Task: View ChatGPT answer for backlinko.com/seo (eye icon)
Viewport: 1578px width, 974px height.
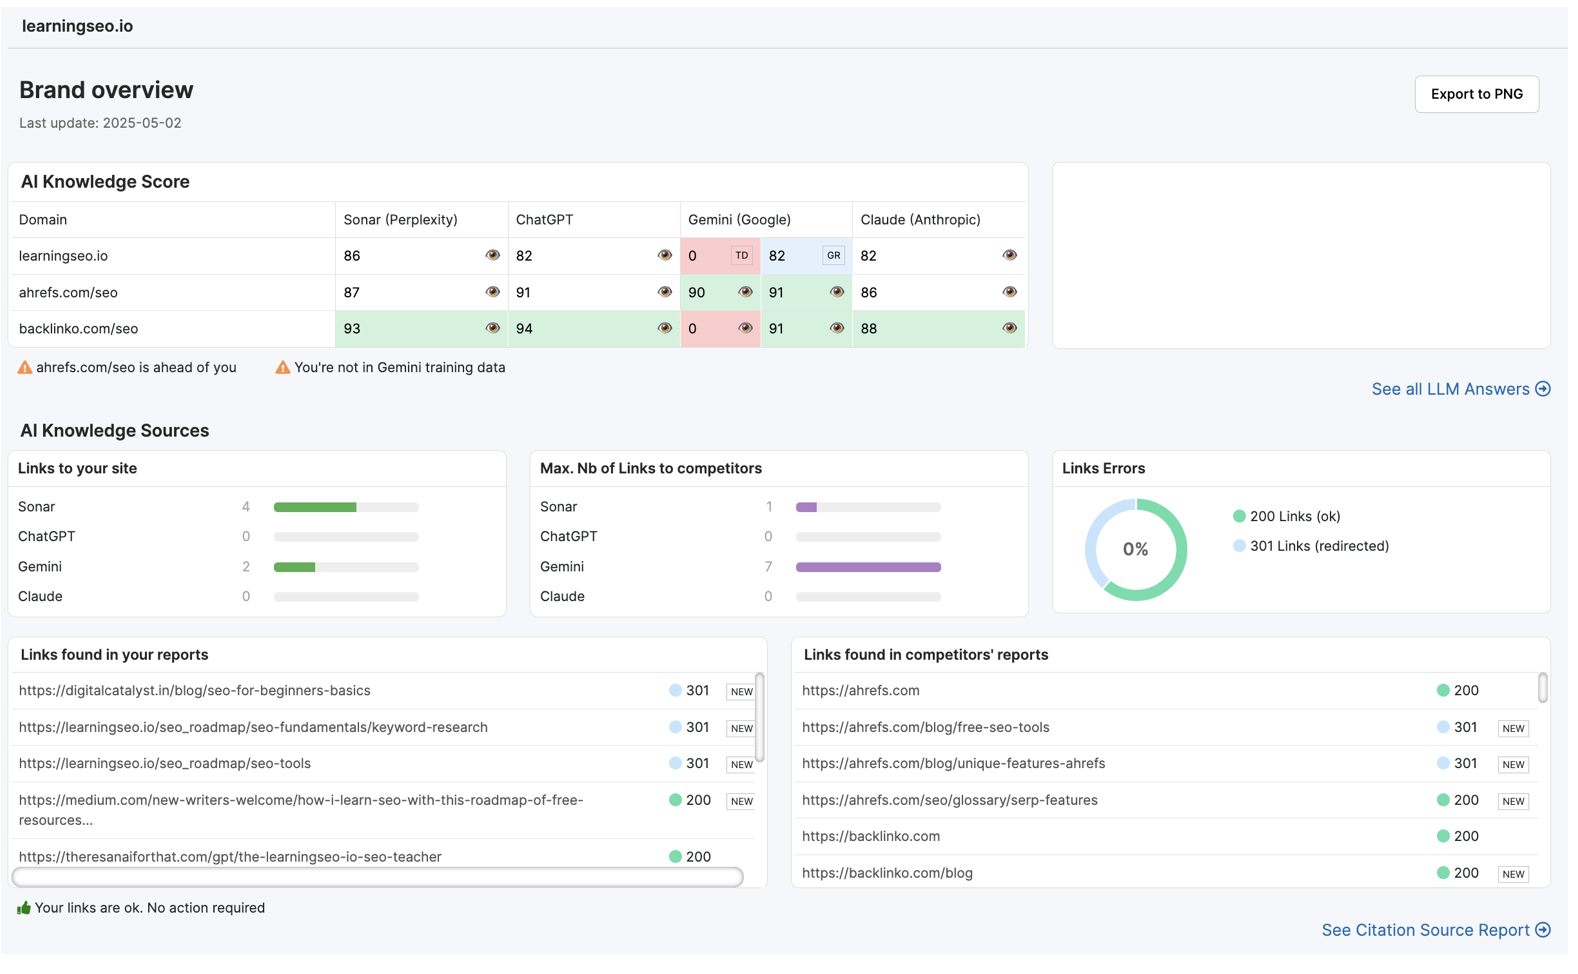Action: click(664, 328)
